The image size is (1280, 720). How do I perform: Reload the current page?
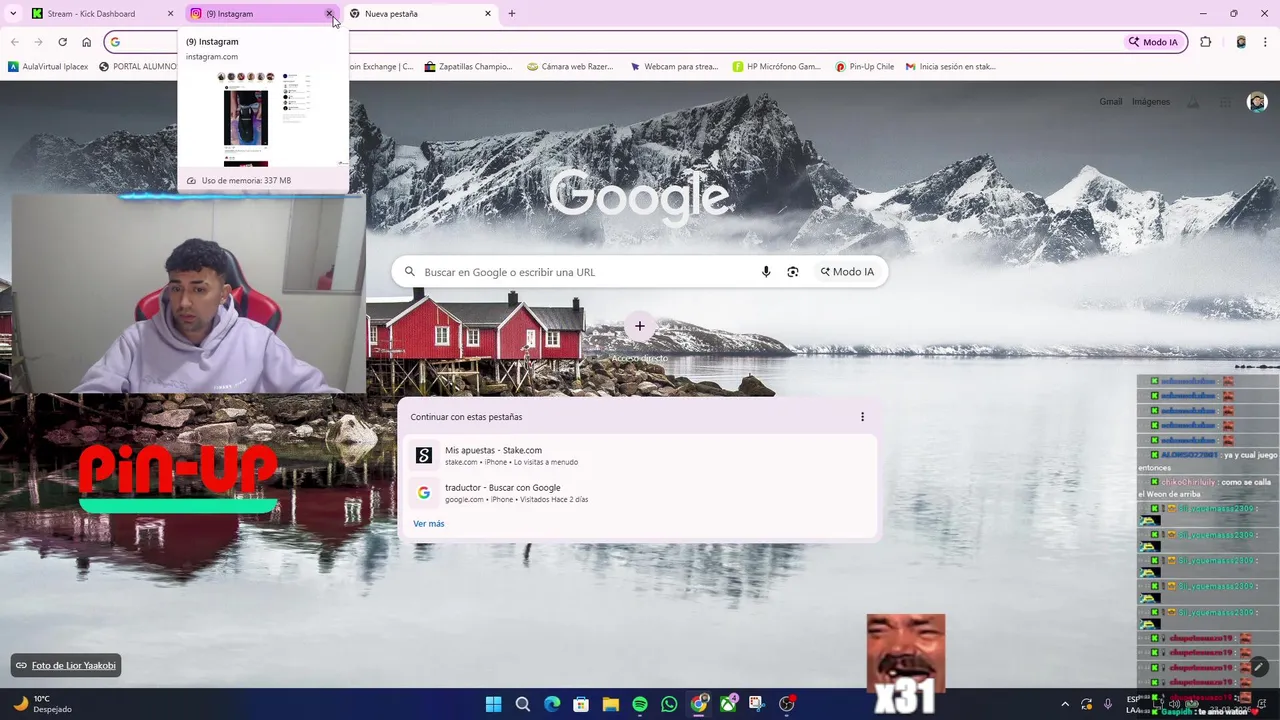62,42
